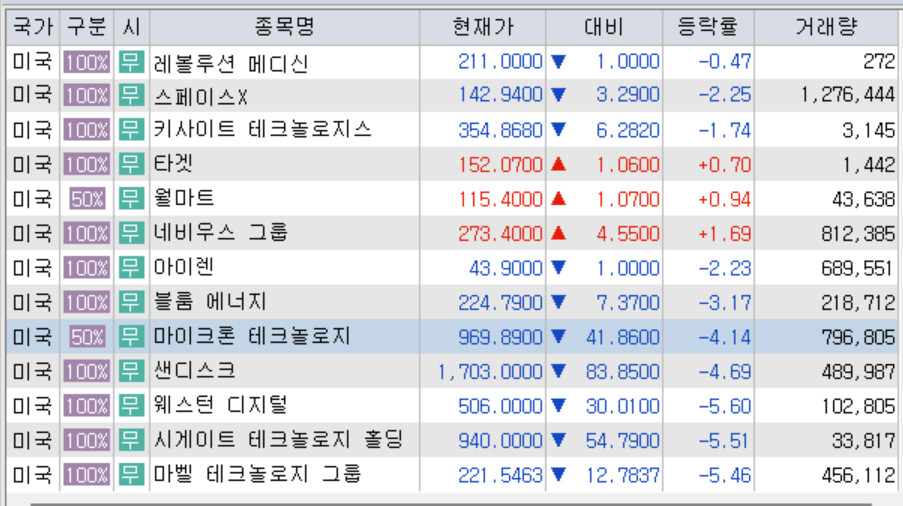The height and width of the screenshot is (506, 903).
Task: Click current price 211.0000
Action: tap(500, 62)
